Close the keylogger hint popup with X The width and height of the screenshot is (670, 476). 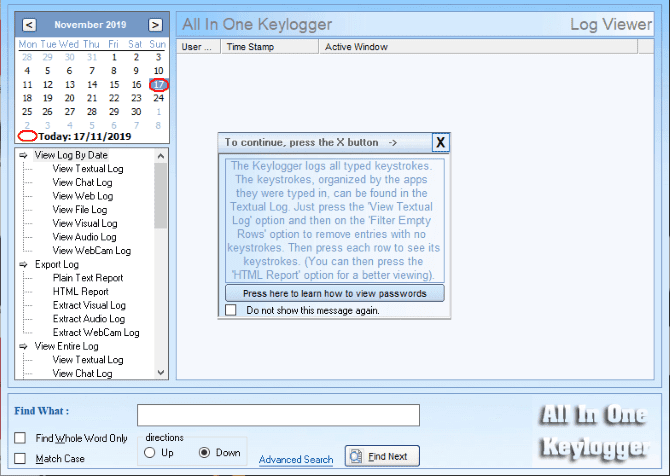click(x=441, y=142)
